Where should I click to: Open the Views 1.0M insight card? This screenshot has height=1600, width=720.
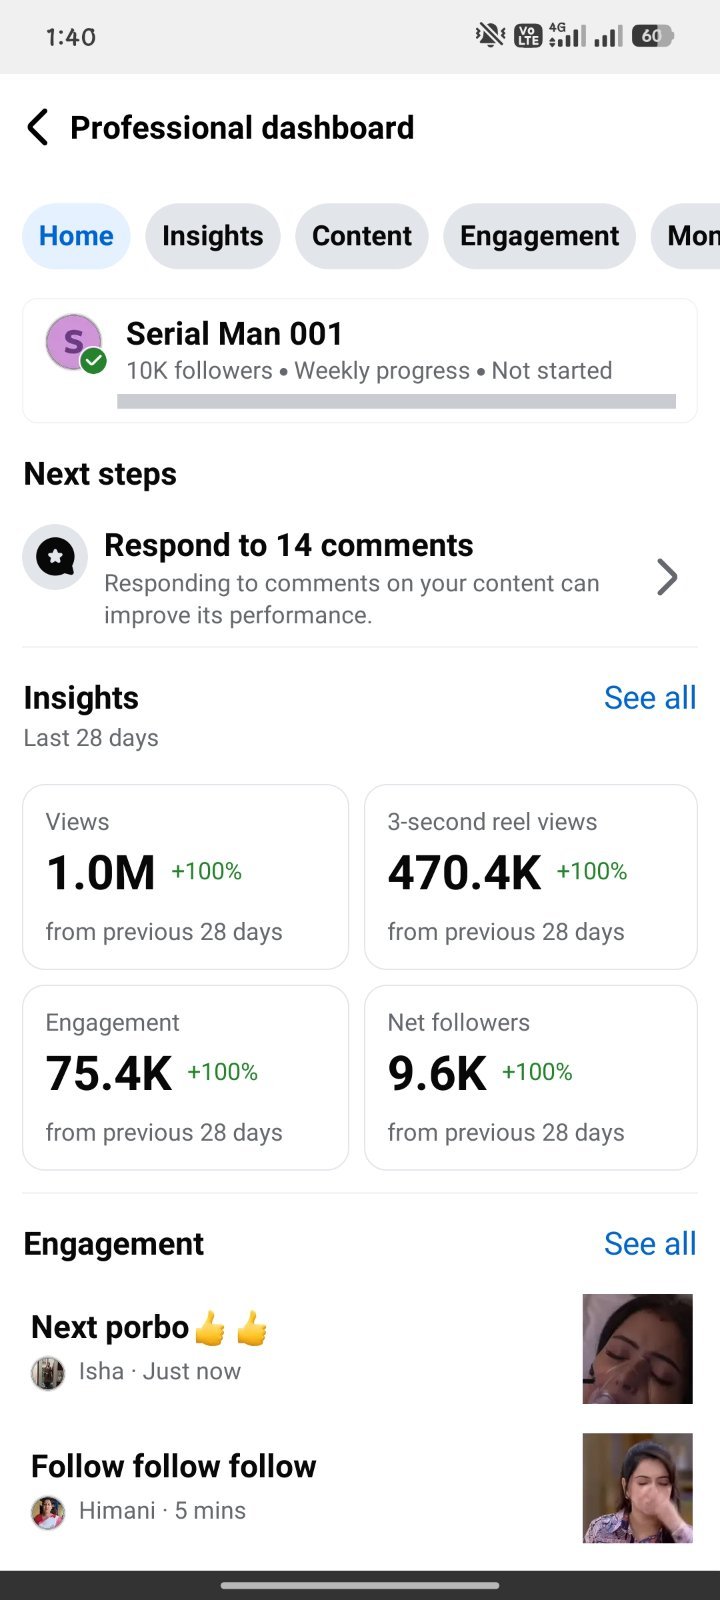(186, 877)
